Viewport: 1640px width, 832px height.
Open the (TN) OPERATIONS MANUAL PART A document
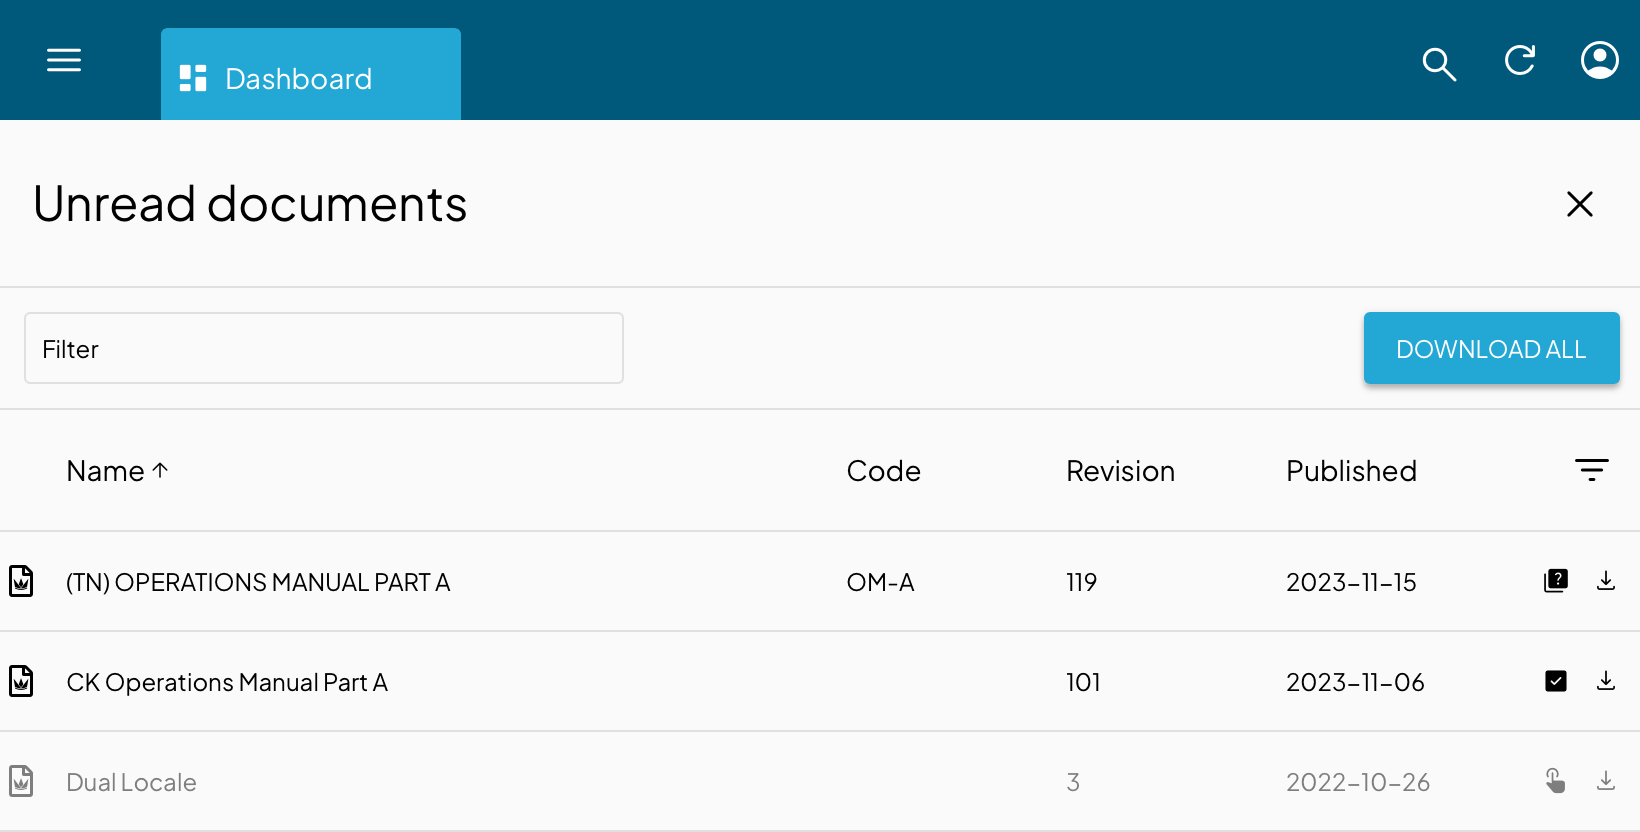pyautogui.click(x=258, y=581)
